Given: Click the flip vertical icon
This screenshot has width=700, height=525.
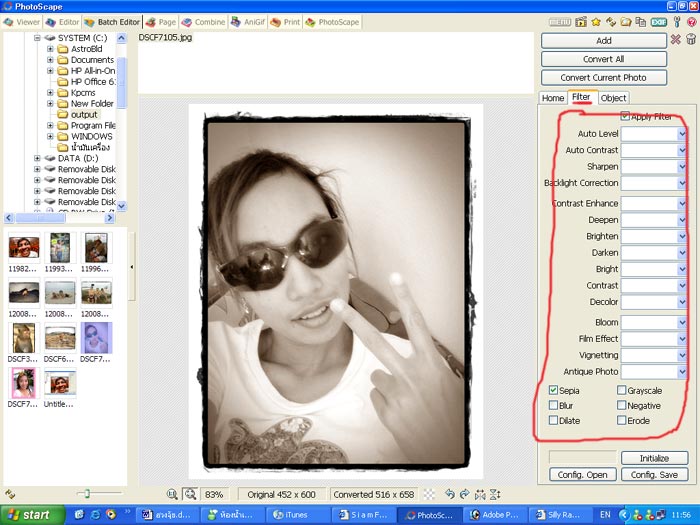Looking at the screenshot, I should tap(495, 494).
